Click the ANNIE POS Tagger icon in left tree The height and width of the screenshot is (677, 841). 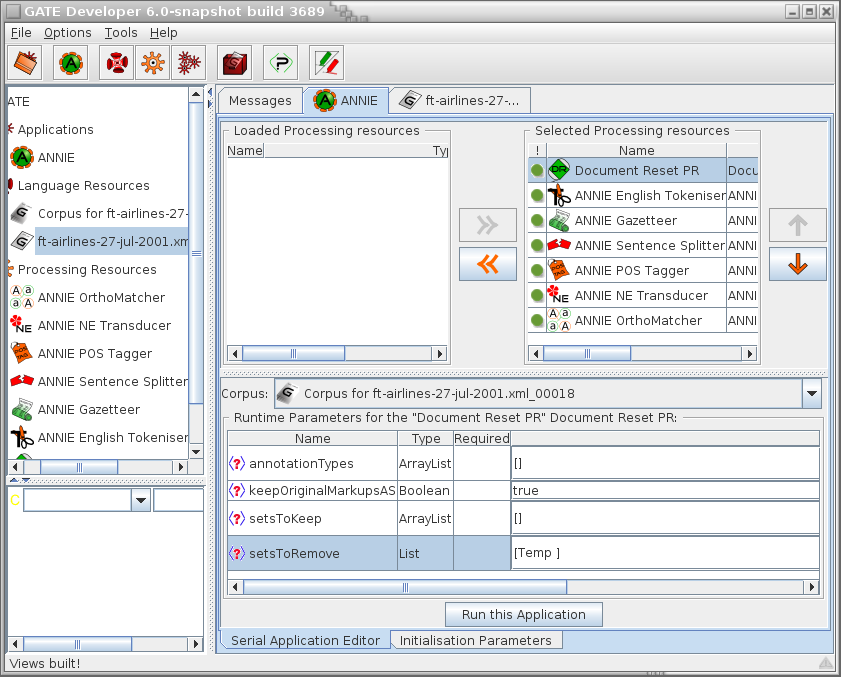point(22,353)
